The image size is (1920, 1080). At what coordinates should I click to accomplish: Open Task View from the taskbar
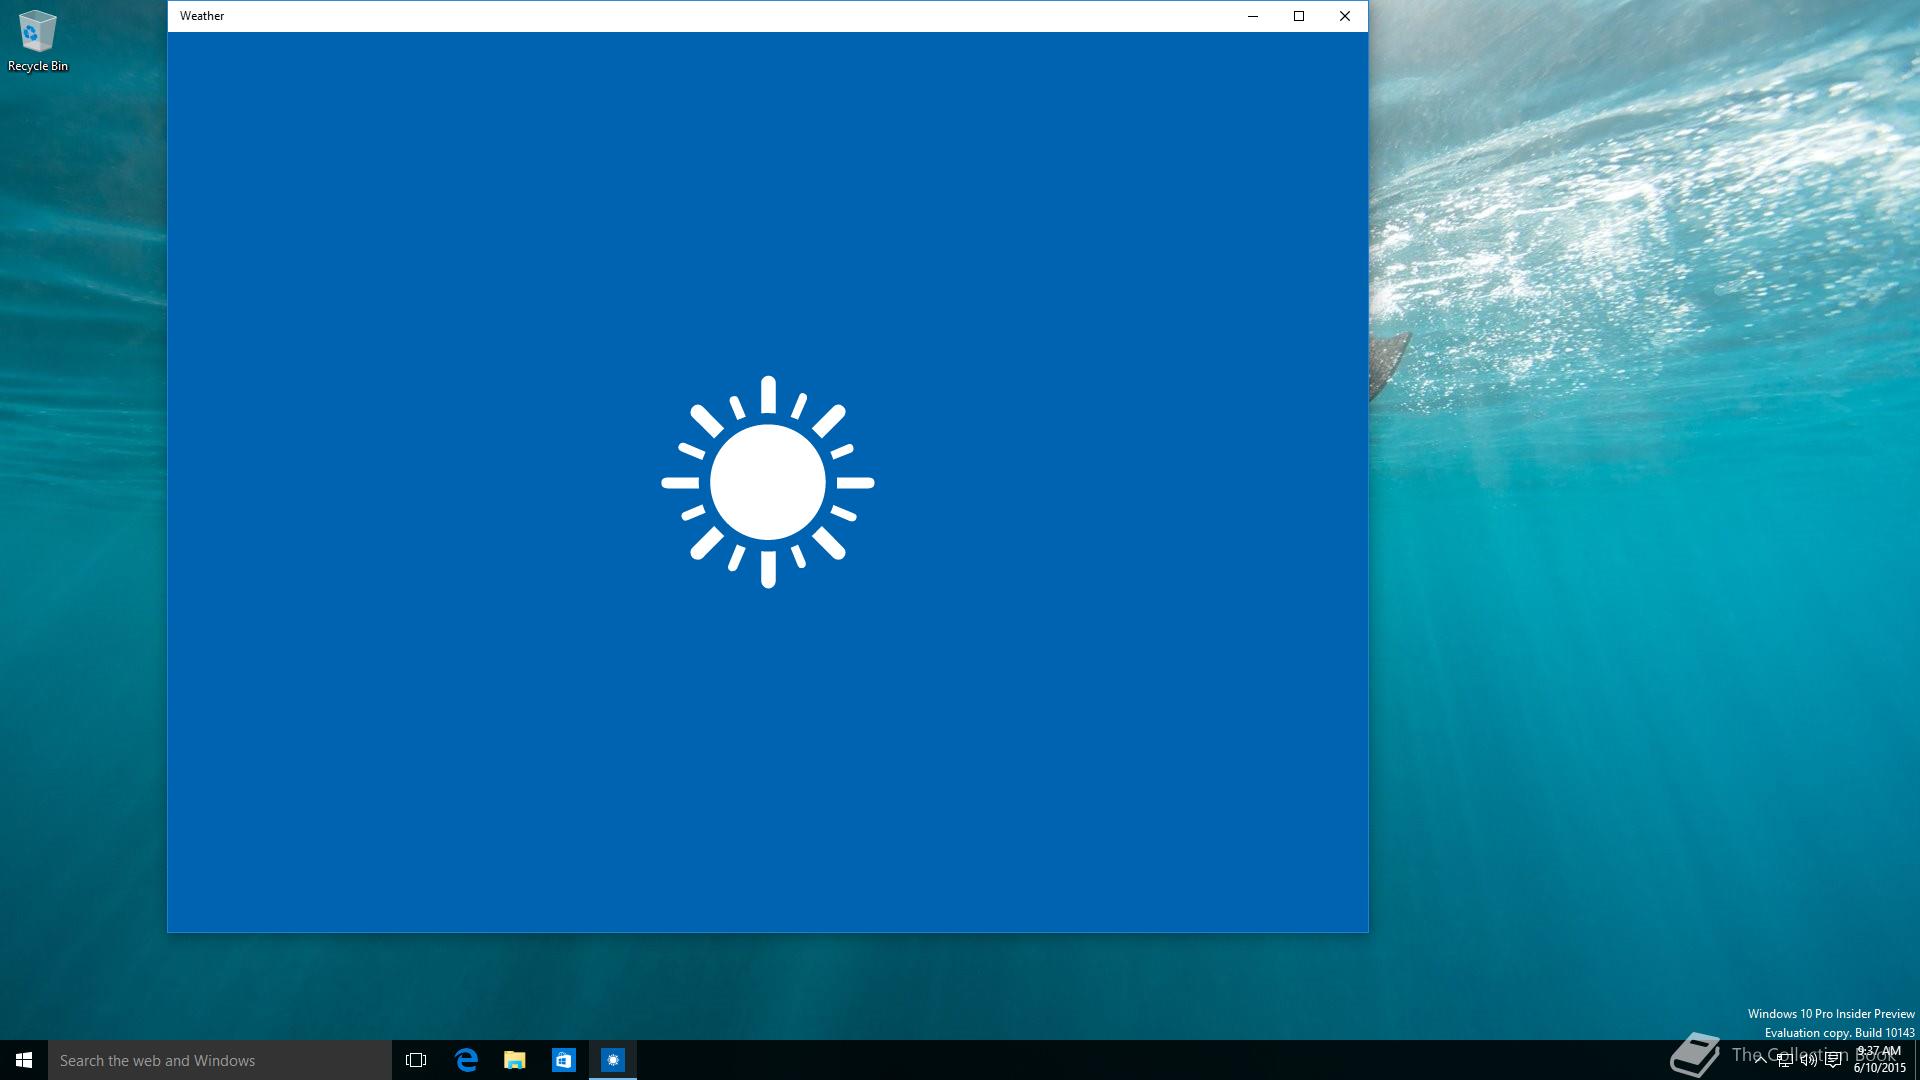click(x=416, y=1060)
